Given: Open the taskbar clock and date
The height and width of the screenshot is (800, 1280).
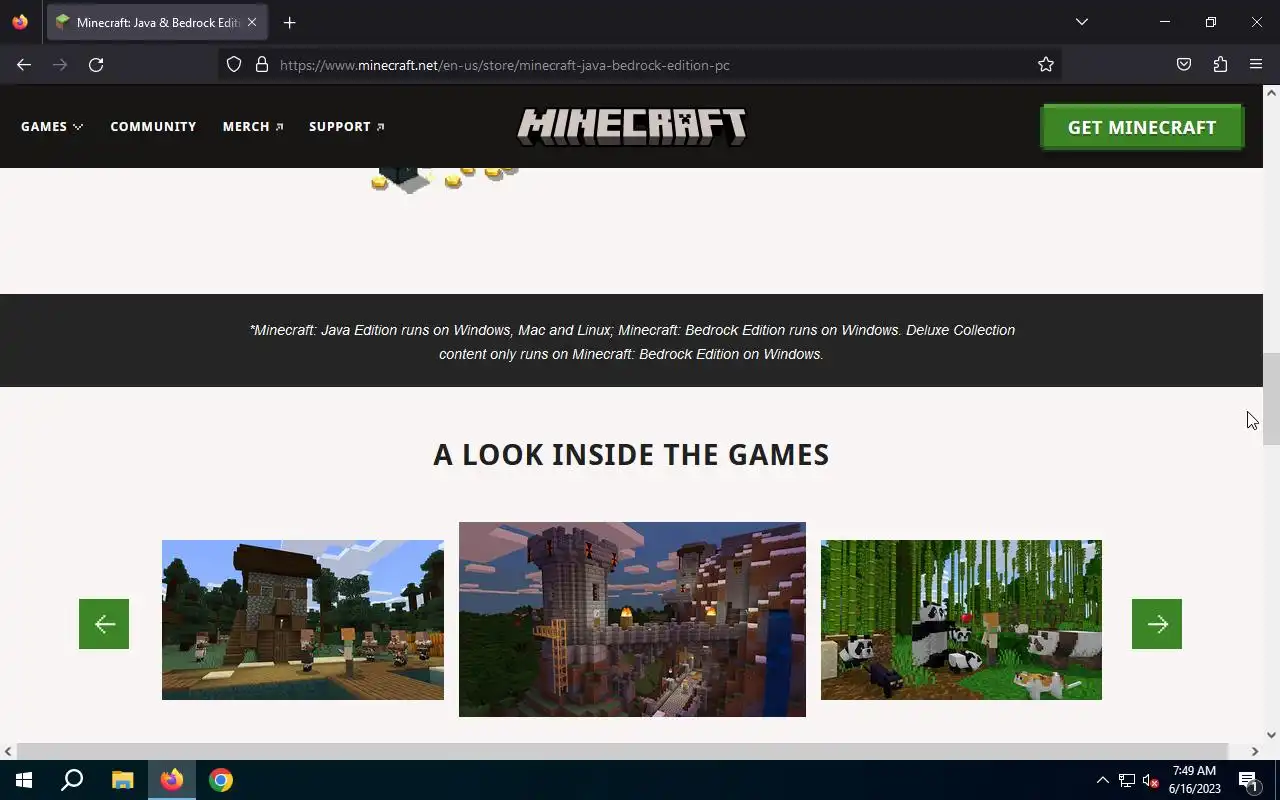Looking at the screenshot, I should click(1194, 780).
